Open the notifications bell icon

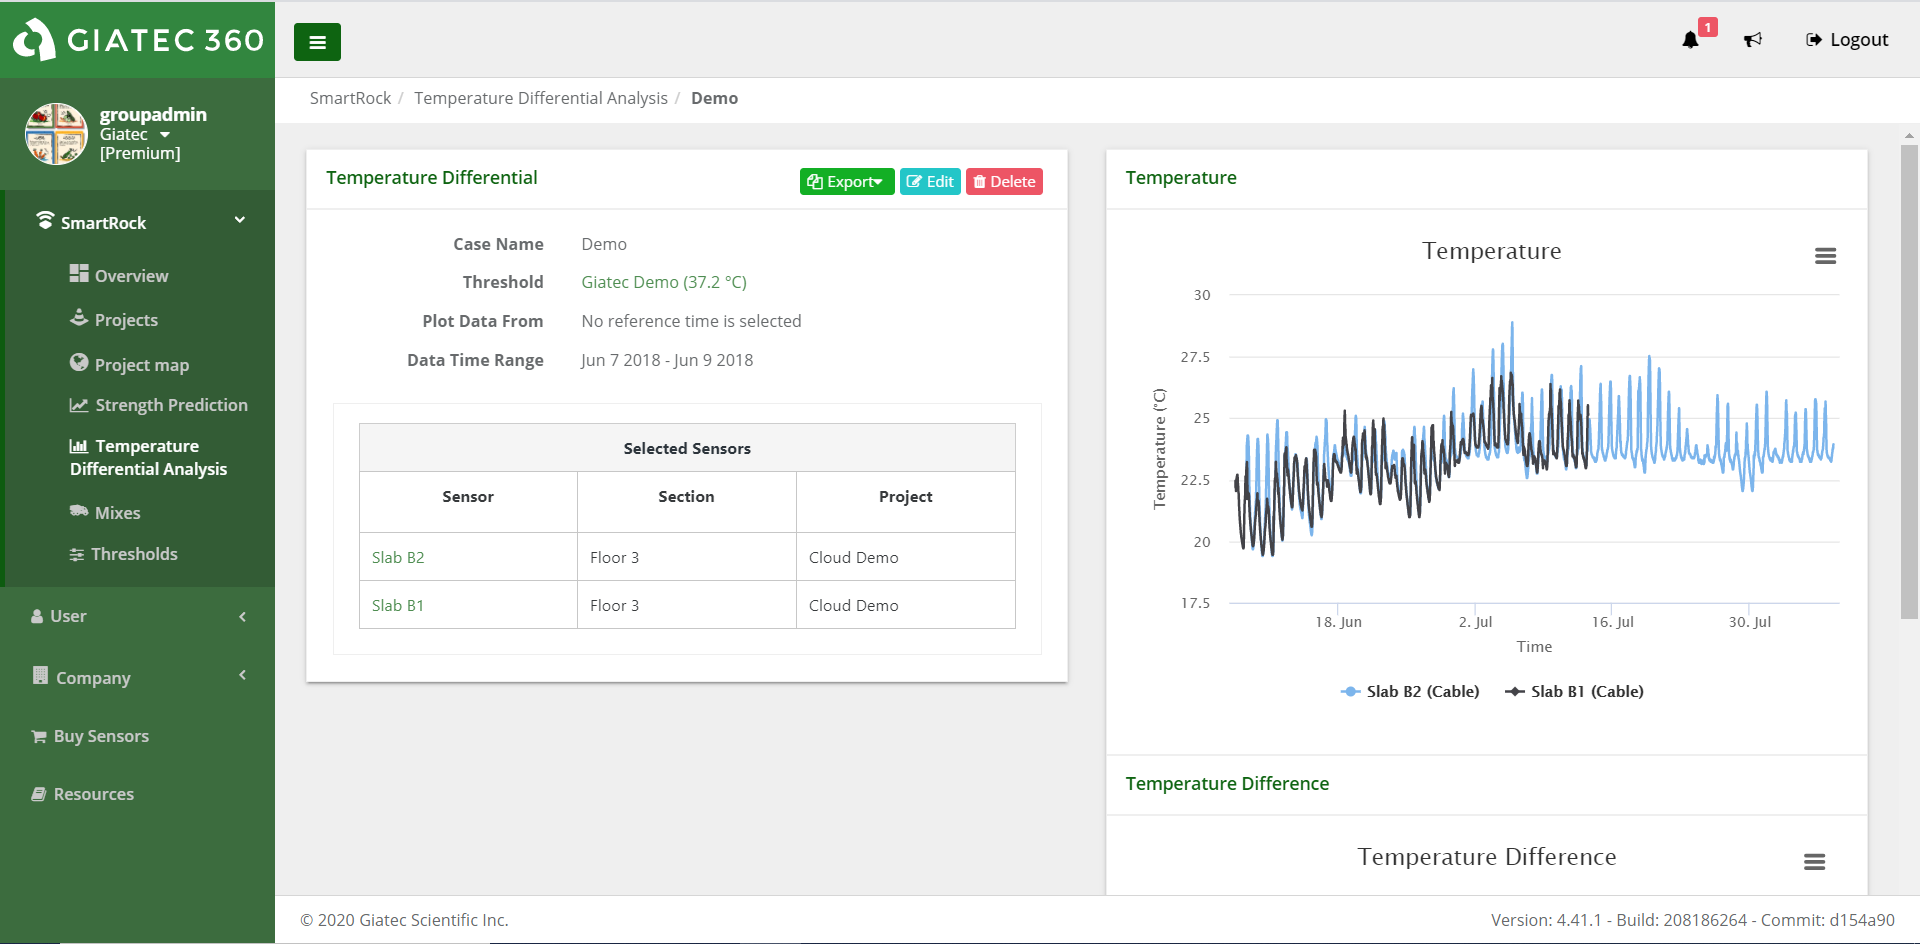coord(1690,40)
